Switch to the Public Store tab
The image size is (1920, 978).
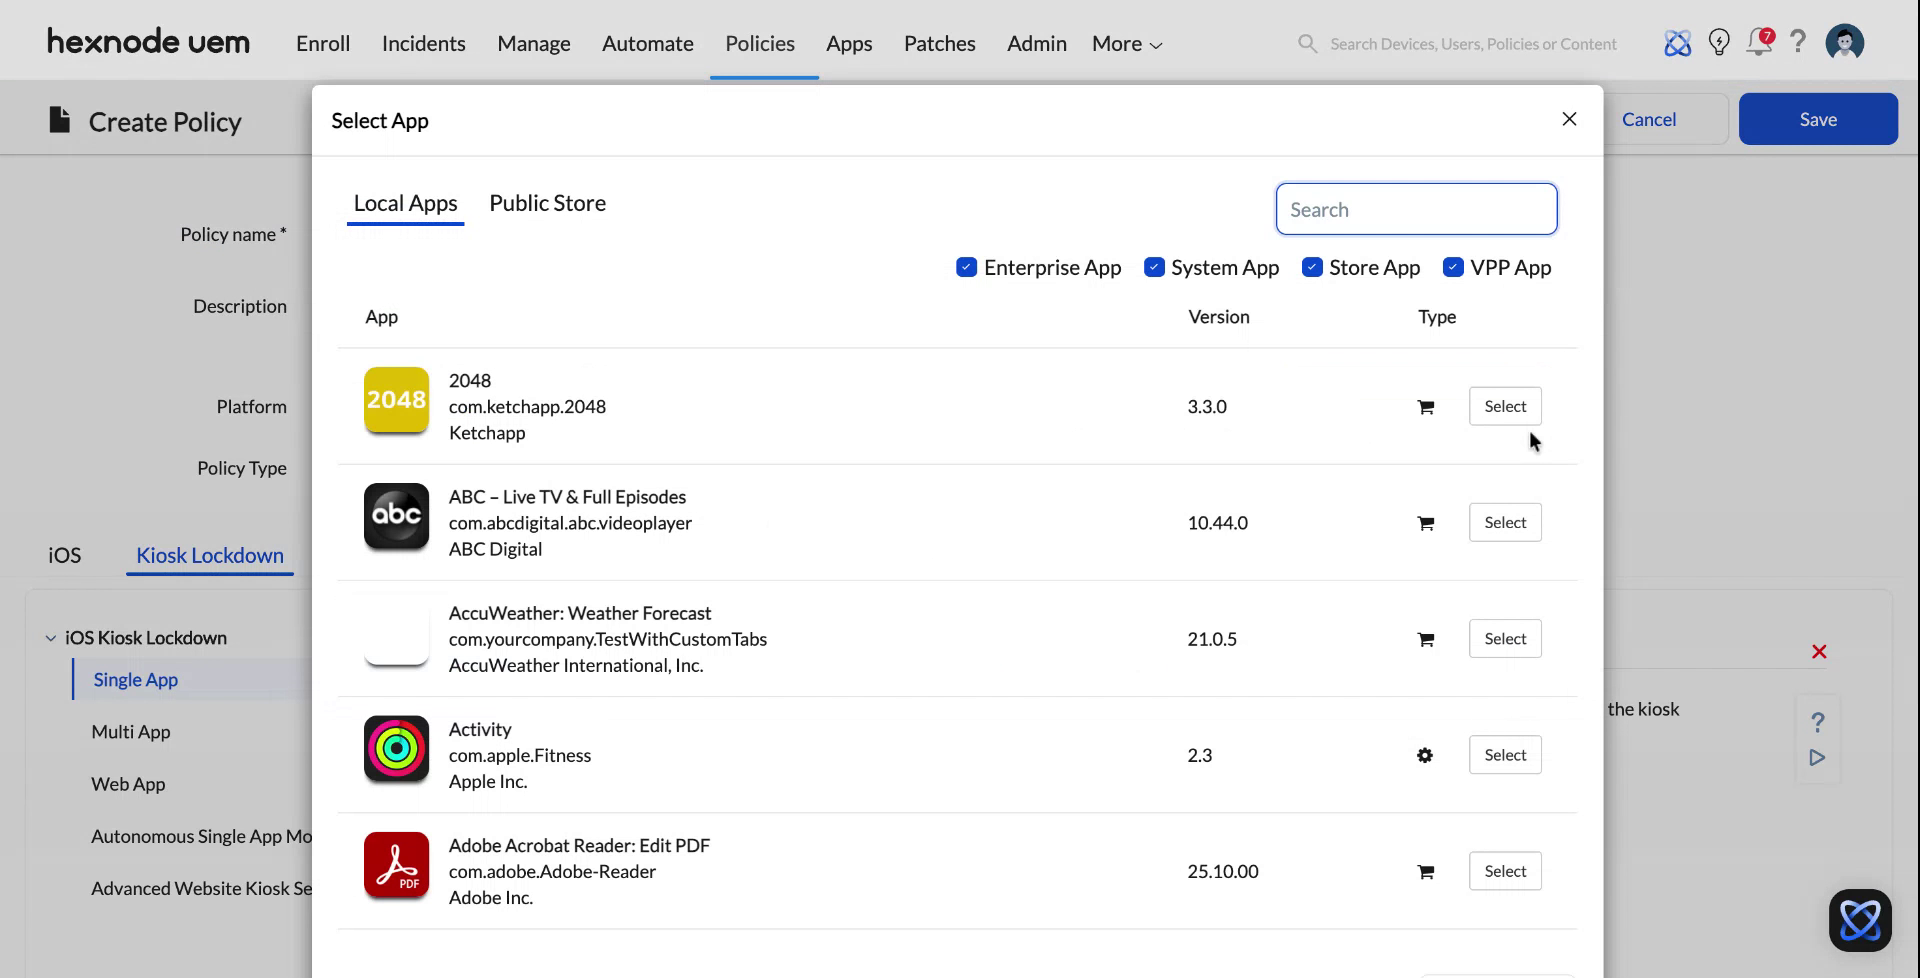tap(547, 203)
